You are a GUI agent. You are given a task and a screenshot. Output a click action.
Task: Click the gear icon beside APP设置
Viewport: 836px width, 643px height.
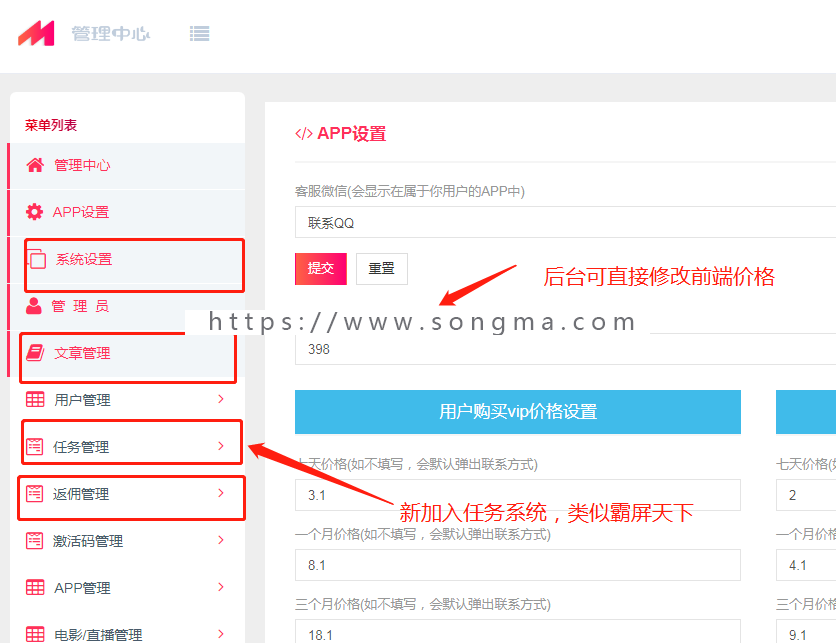[35, 212]
